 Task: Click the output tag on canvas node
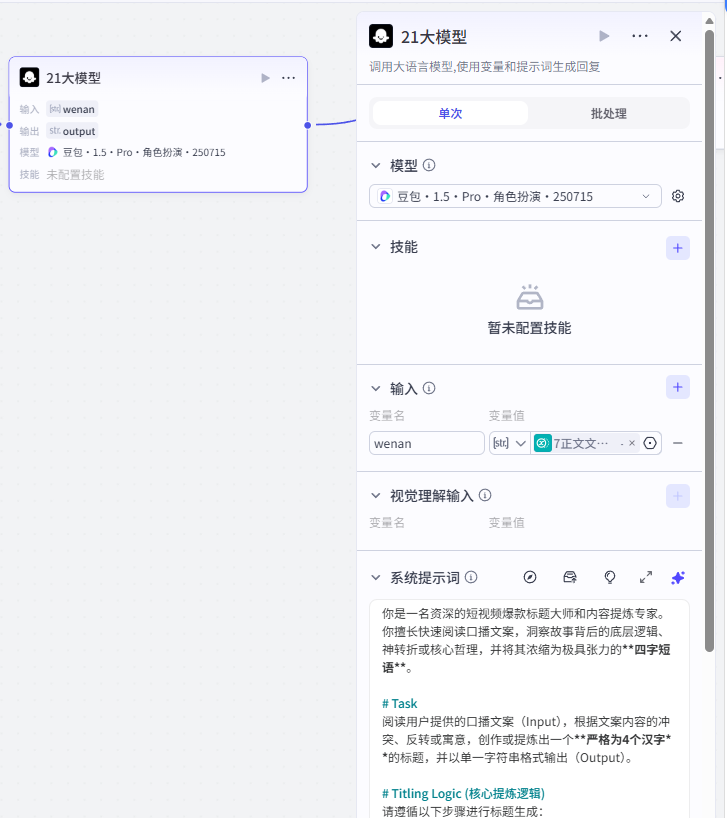point(72,131)
